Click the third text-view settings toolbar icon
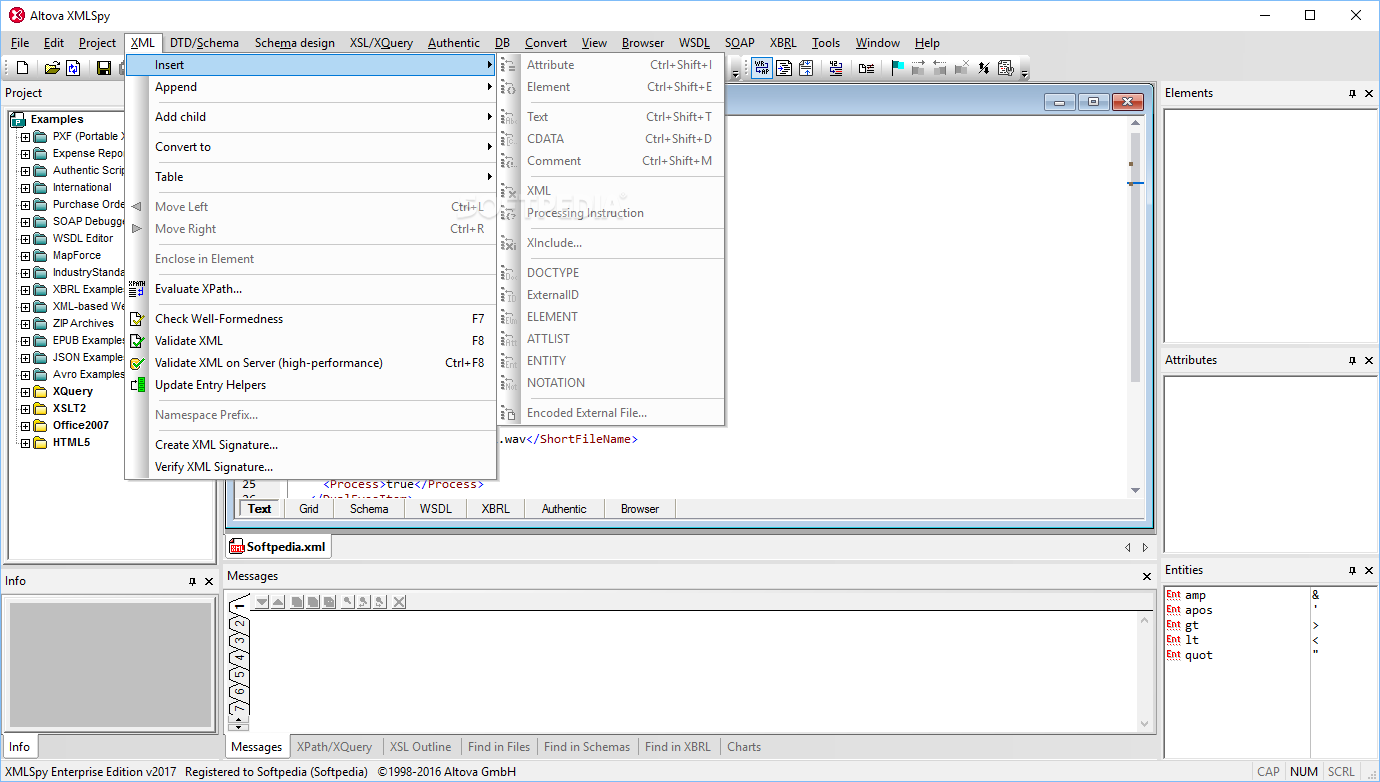The height and width of the screenshot is (782, 1380). (x=806, y=68)
